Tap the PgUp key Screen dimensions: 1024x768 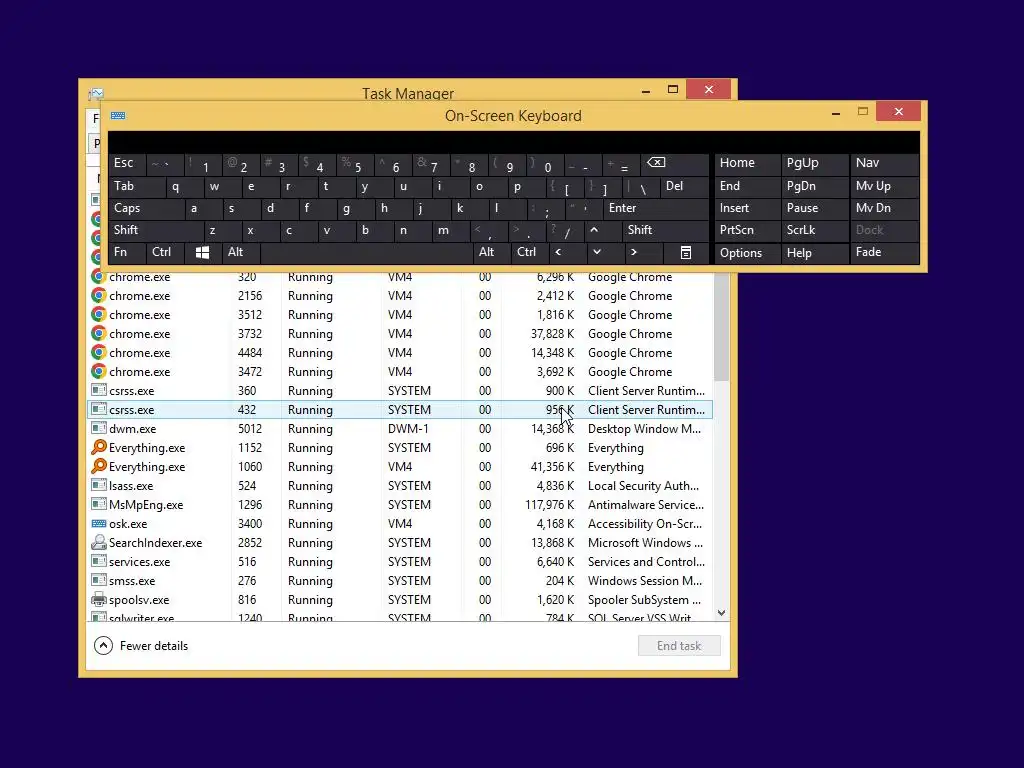tap(813, 163)
